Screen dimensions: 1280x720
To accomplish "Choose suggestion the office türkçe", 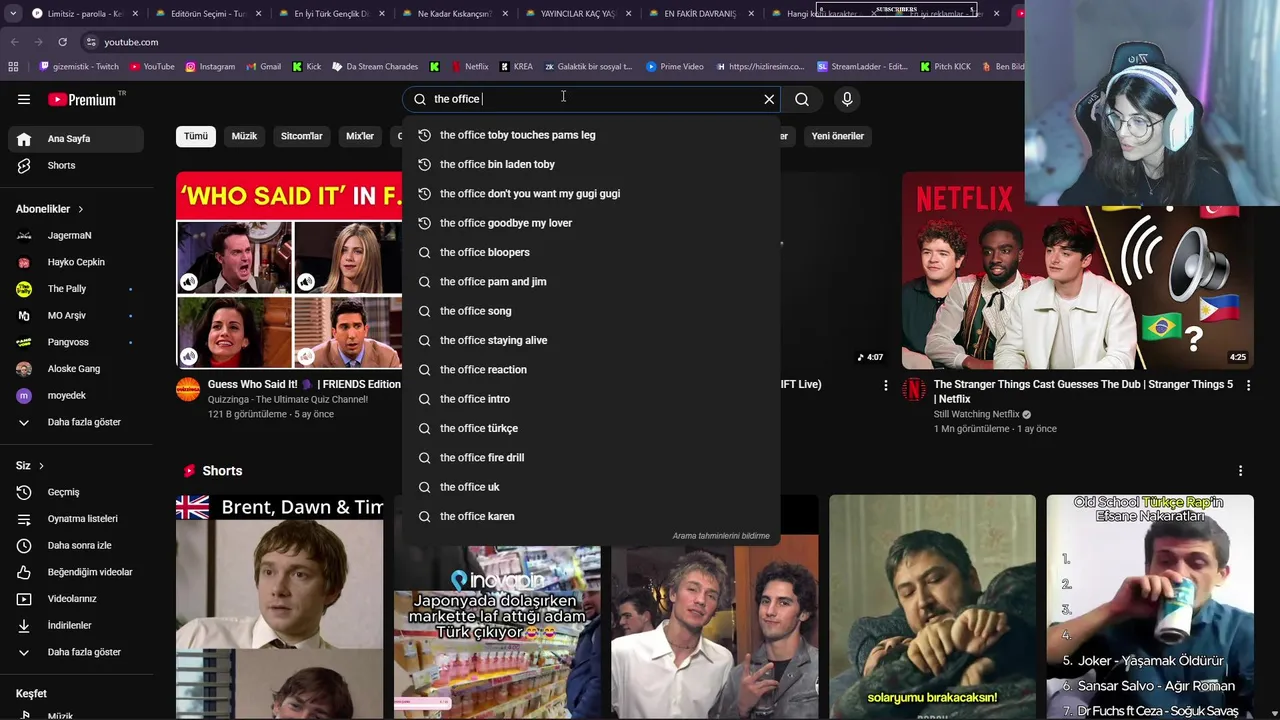I will coord(591,428).
